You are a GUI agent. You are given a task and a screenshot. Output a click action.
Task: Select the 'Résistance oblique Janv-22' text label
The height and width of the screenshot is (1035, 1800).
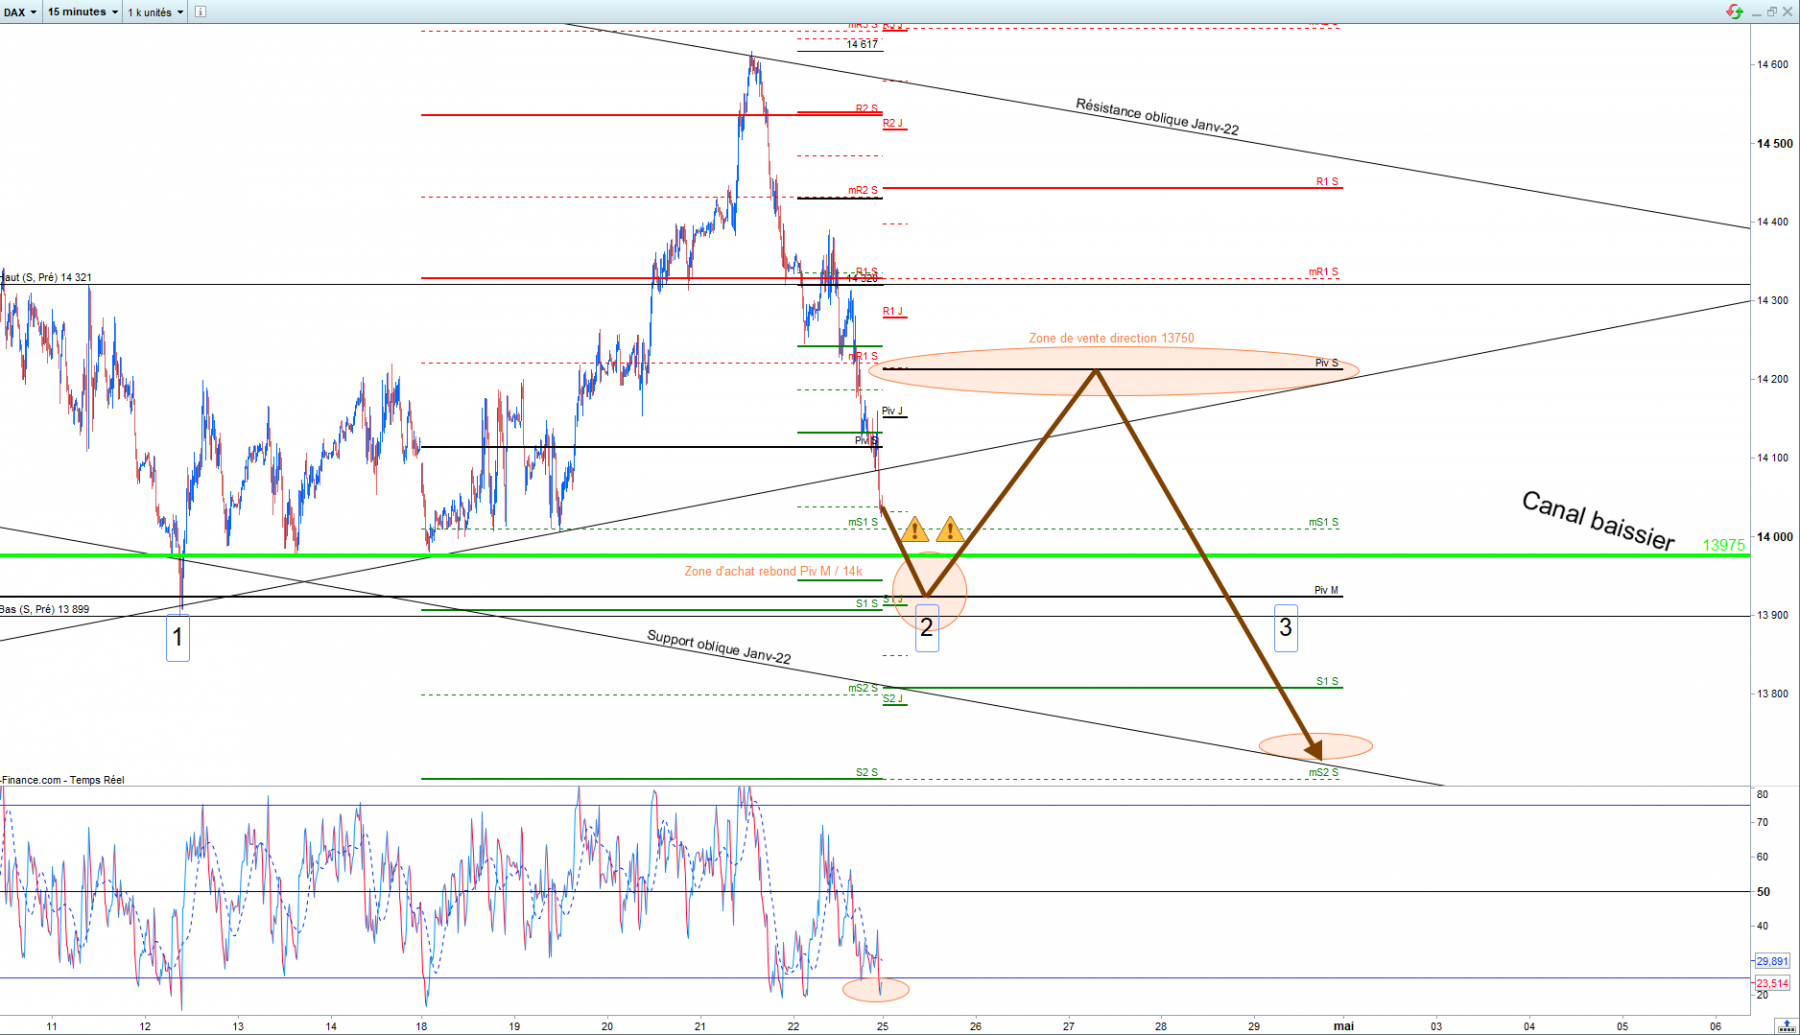click(x=1157, y=116)
